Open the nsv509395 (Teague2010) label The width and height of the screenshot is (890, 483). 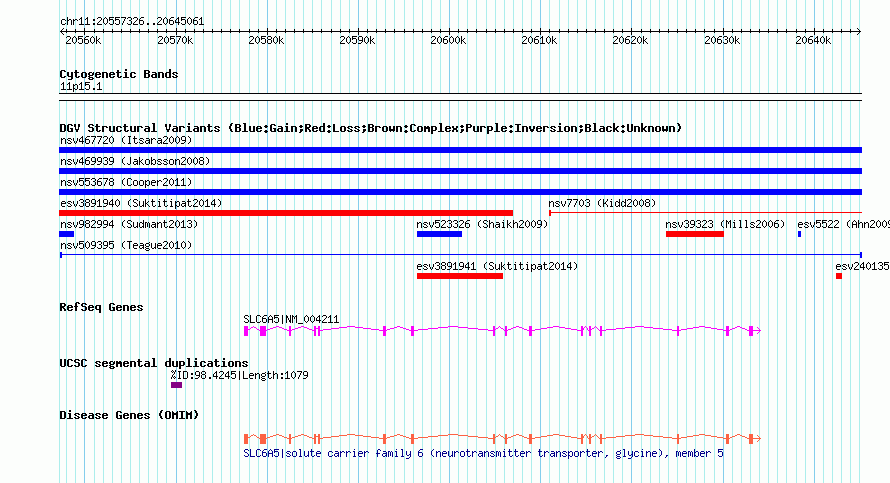coord(126,245)
